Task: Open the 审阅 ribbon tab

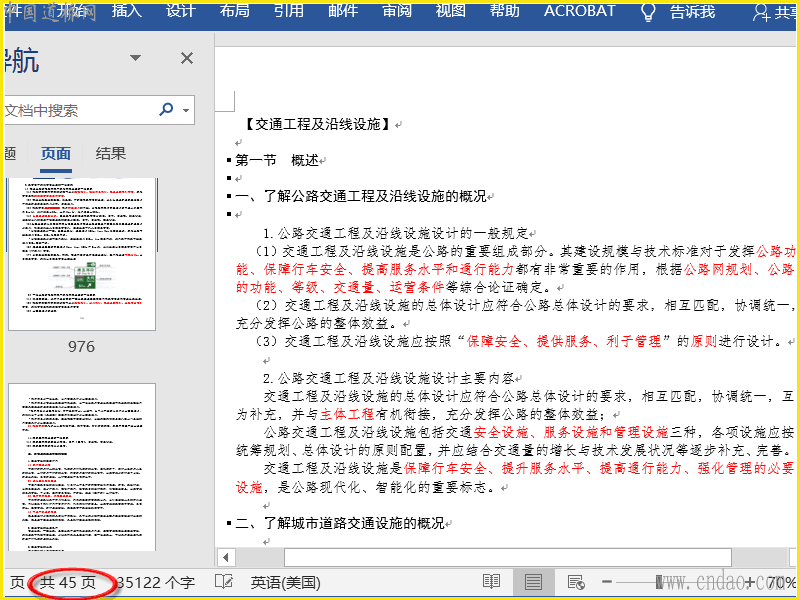Action: point(397,12)
